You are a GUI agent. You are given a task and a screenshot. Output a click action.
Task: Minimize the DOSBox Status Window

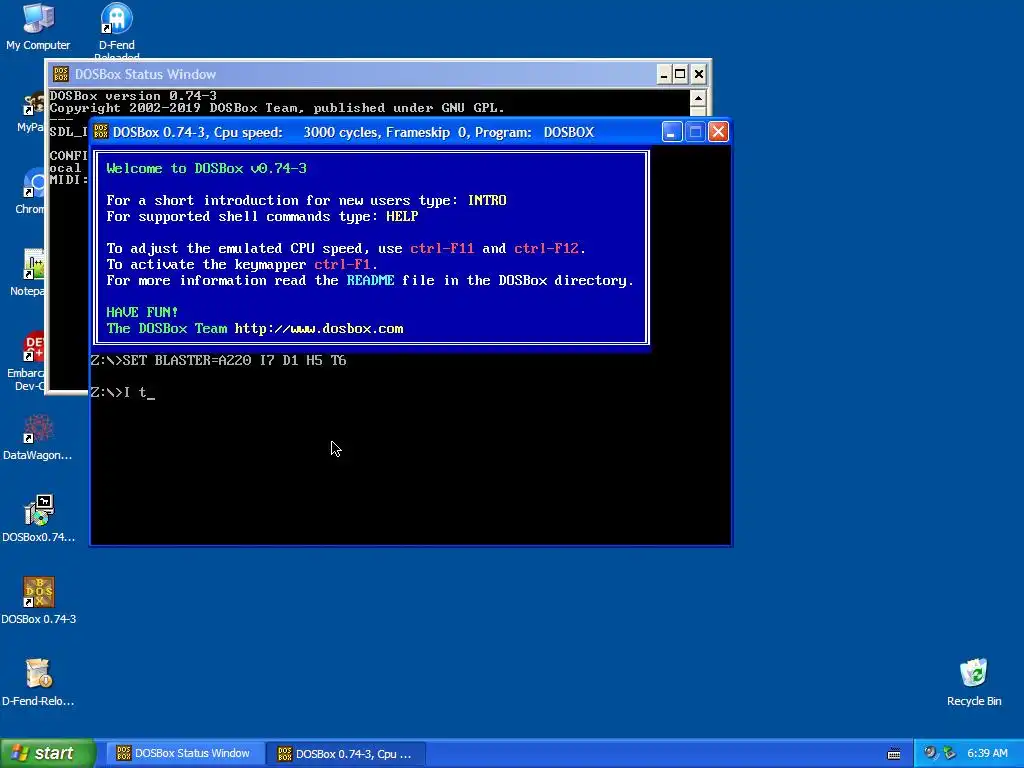point(664,74)
